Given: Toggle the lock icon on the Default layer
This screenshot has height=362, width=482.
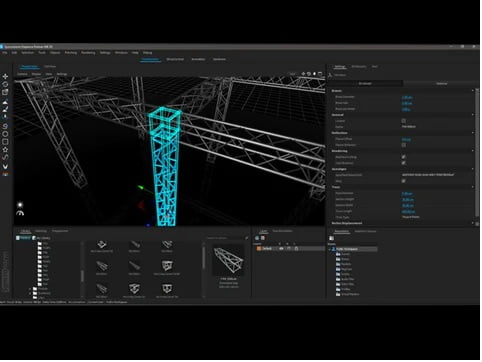Looking at the screenshot, I should pyautogui.click(x=297, y=249).
